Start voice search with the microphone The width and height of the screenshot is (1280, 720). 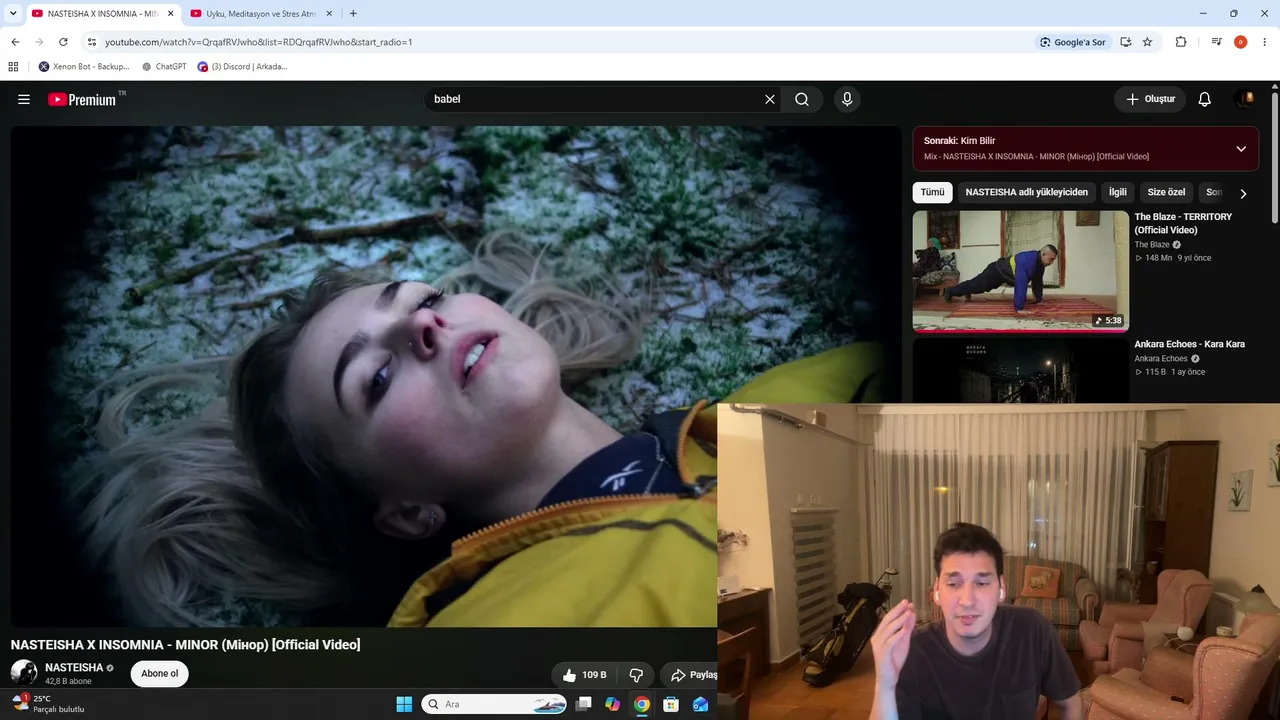[x=847, y=99]
